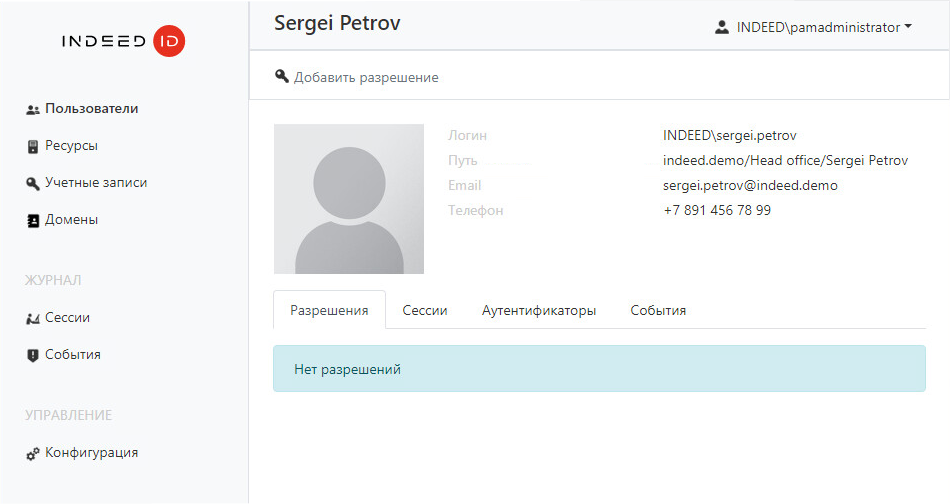Open the Аутентификаторы tab
The width and height of the screenshot is (950, 504).
click(539, 311)
